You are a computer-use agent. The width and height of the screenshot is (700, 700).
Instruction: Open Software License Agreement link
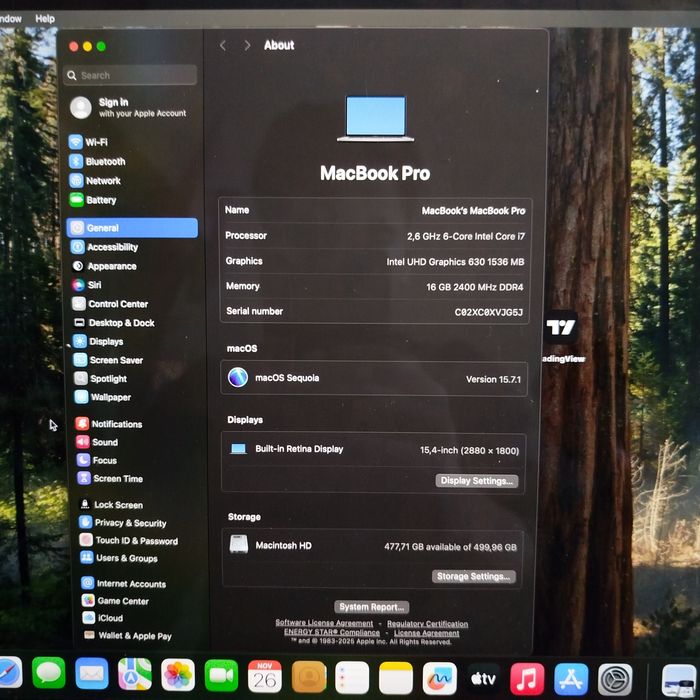coord(324,623)
